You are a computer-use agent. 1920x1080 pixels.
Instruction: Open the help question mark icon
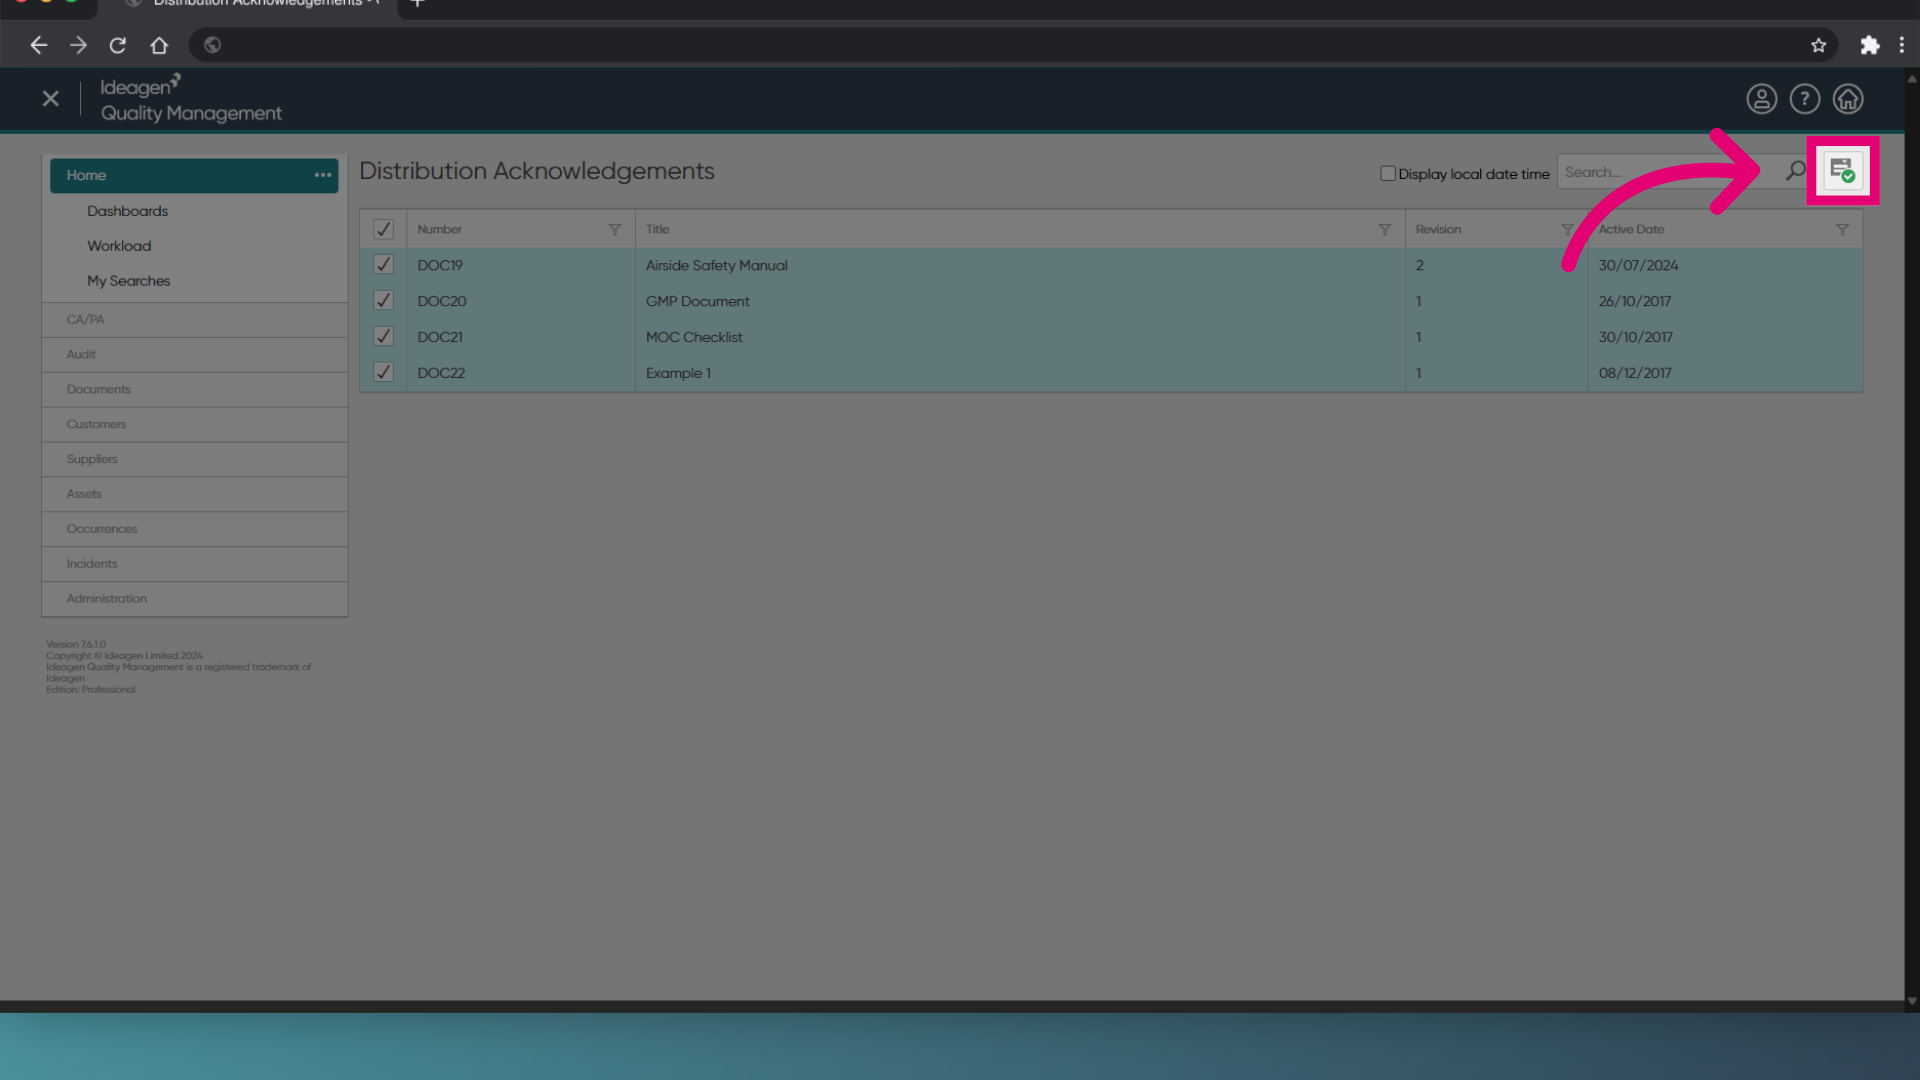(1804, 99)
